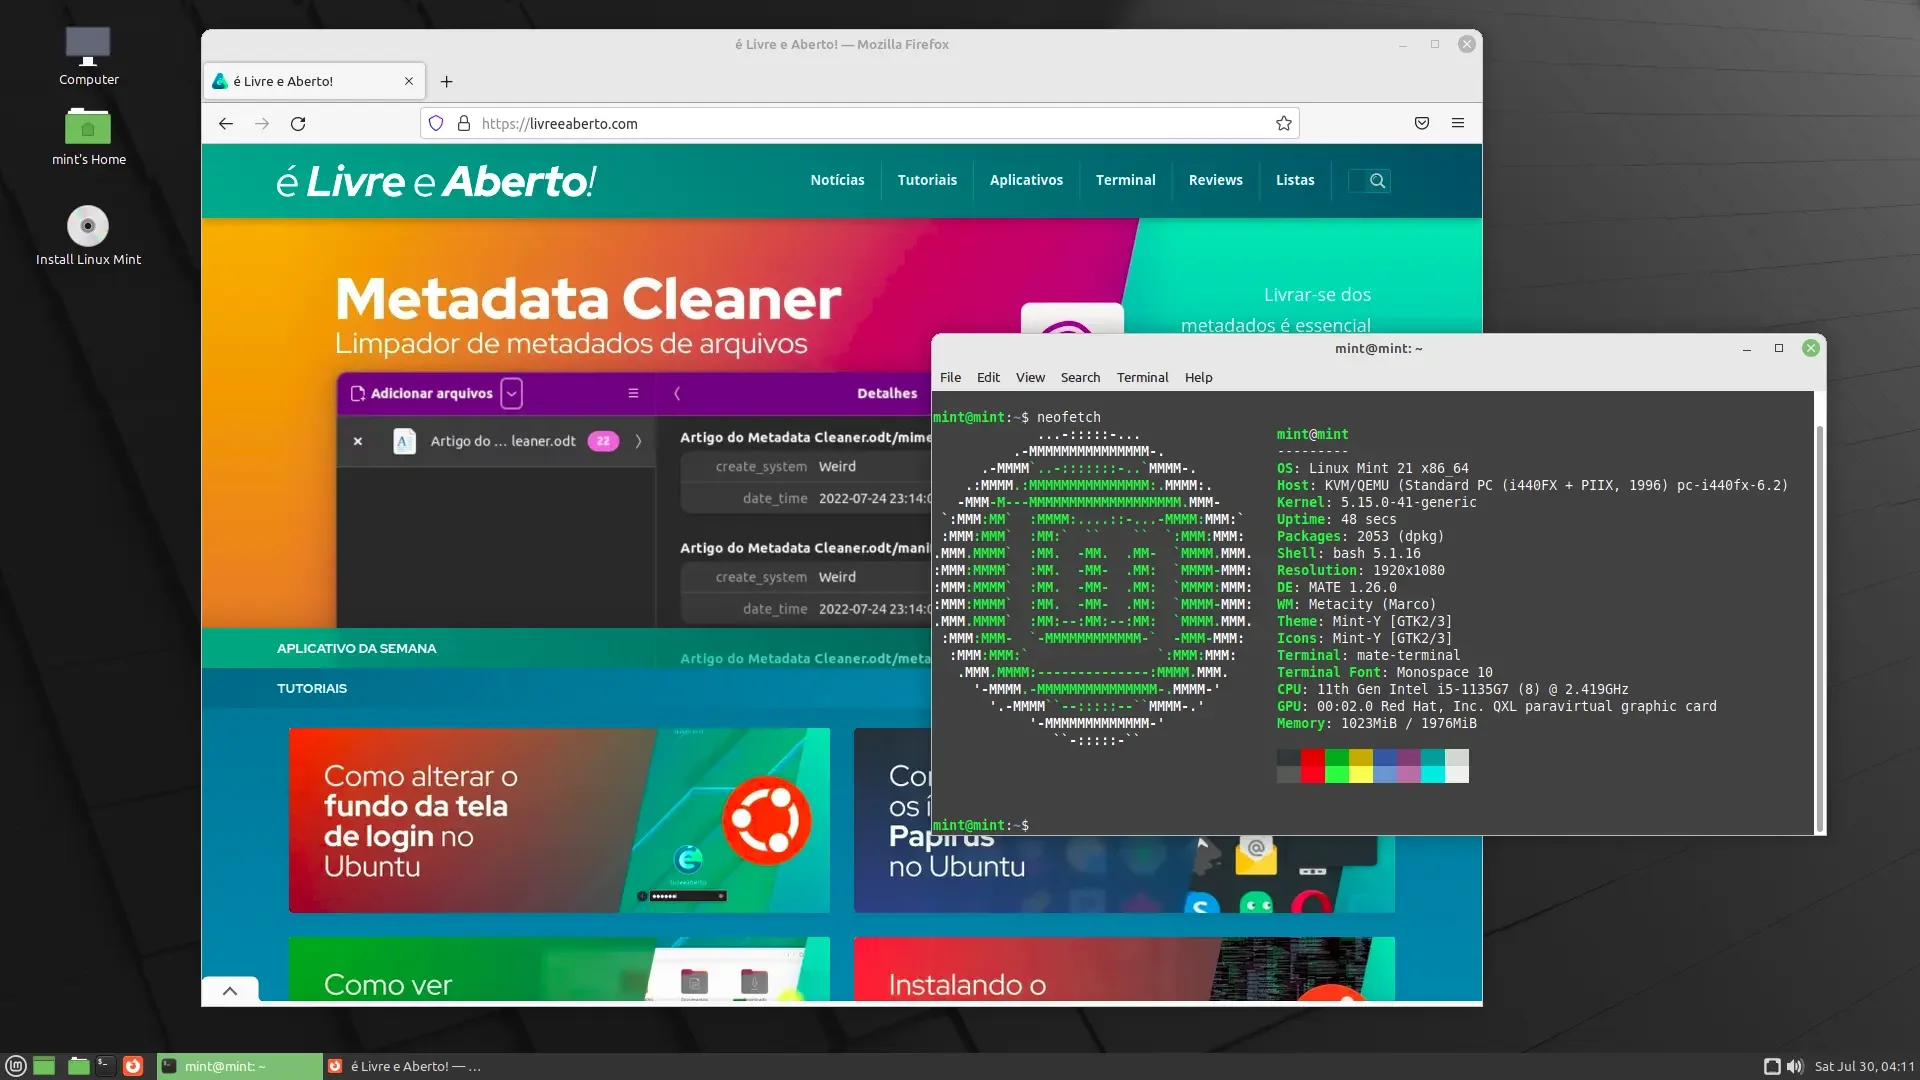Launch the terminal from the panel launcher
1920x1080 pixels.
pos(105,1066)
